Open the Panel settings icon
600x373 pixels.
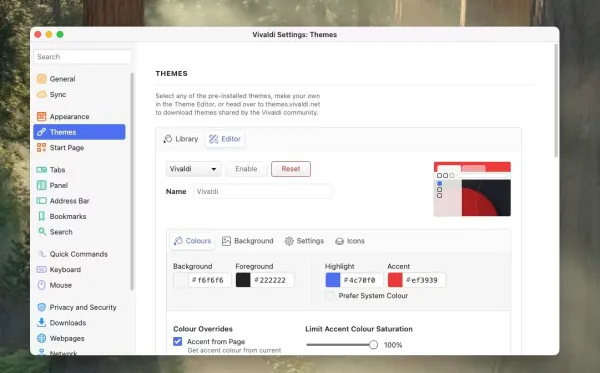41,185
